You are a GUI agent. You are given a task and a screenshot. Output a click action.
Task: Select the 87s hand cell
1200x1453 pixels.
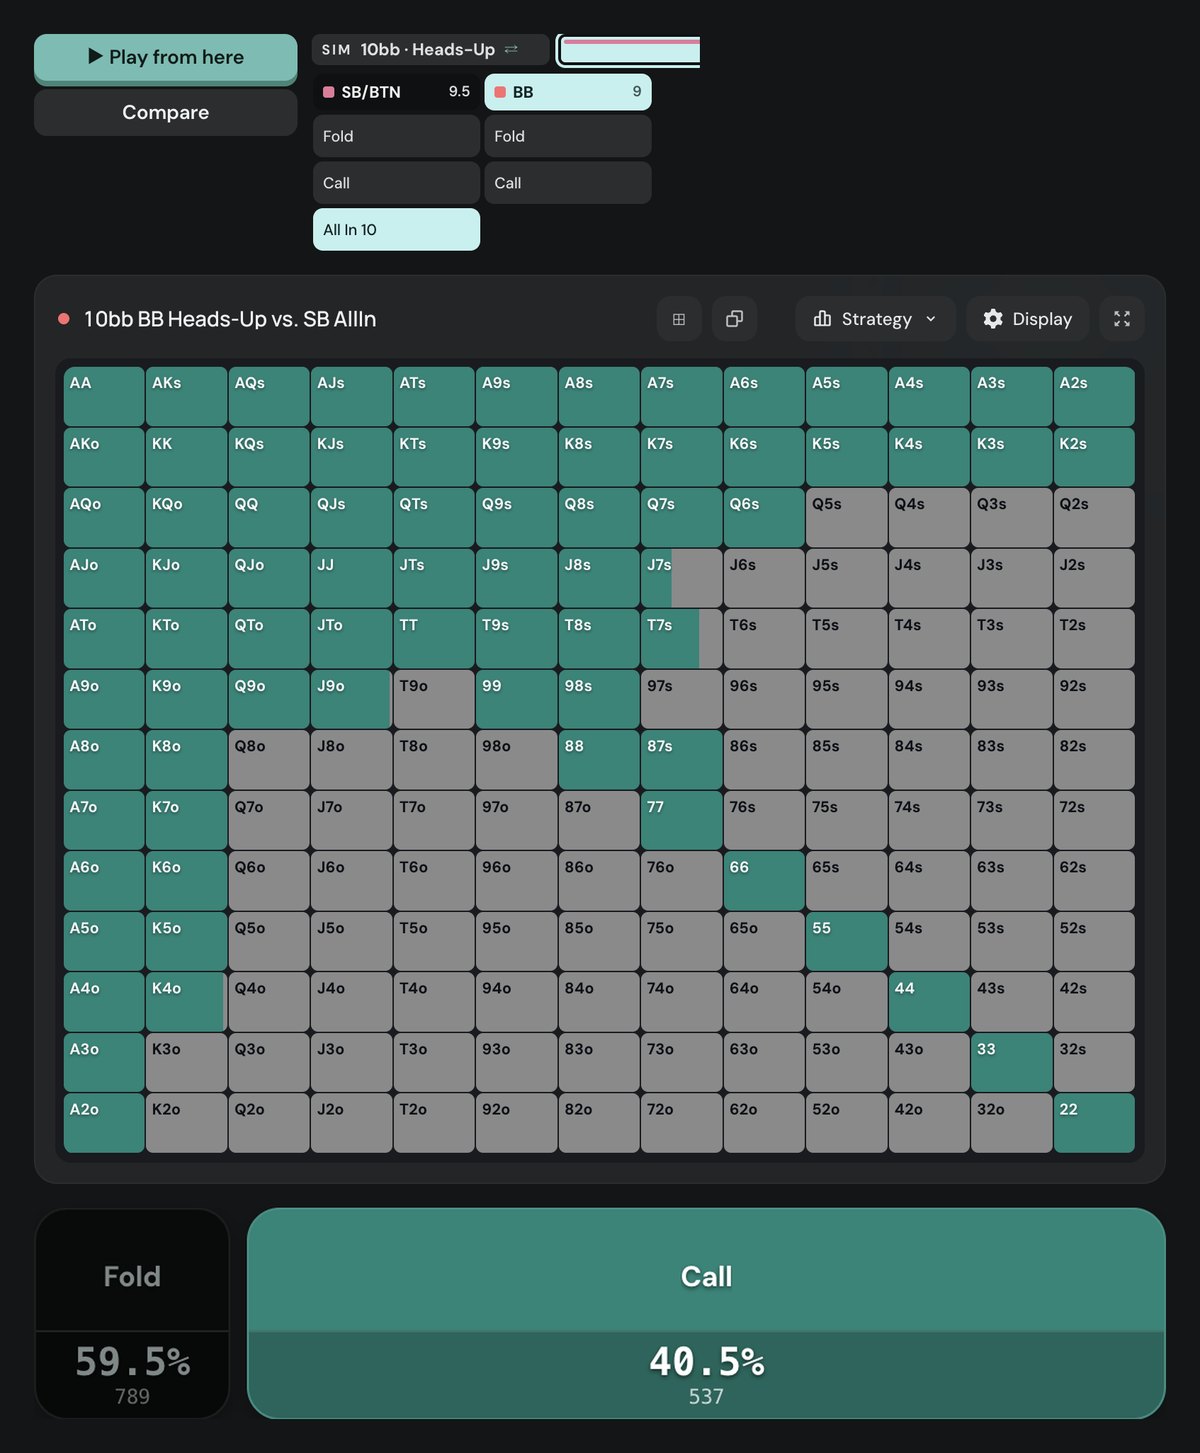681,759
